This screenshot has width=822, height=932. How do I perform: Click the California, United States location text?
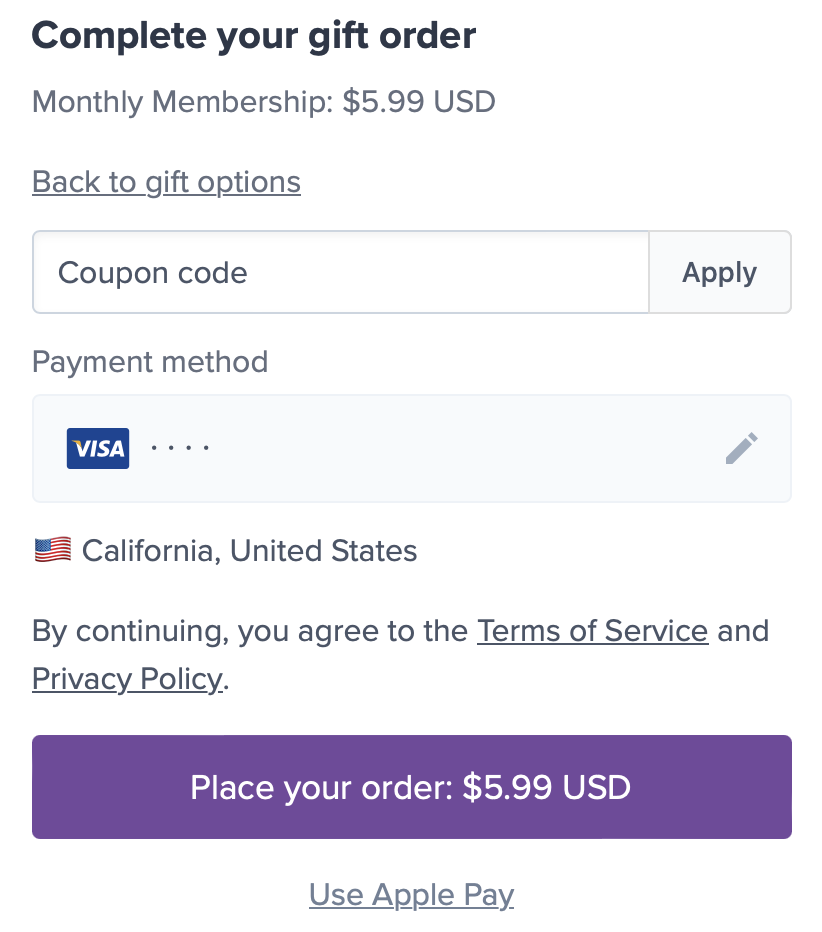tap(249, 550)
